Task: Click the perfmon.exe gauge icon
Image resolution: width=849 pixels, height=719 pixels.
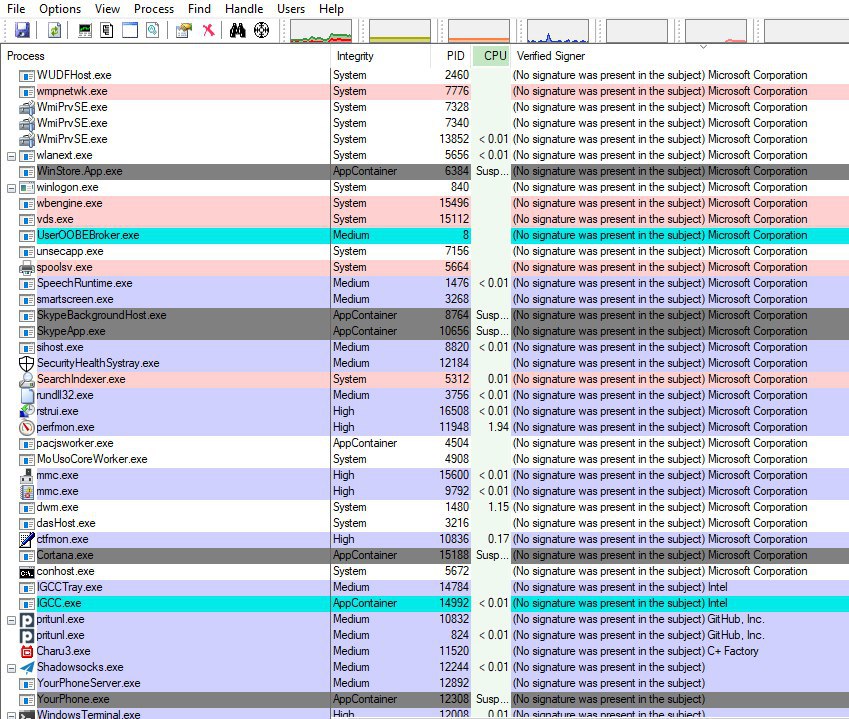Action: (27, 428)
